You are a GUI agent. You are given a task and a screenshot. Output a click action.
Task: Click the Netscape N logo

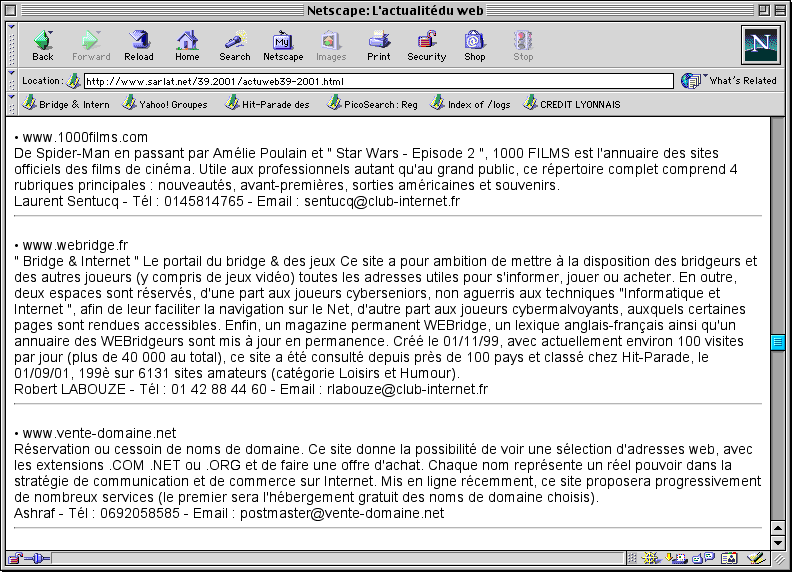coord(761,45)
